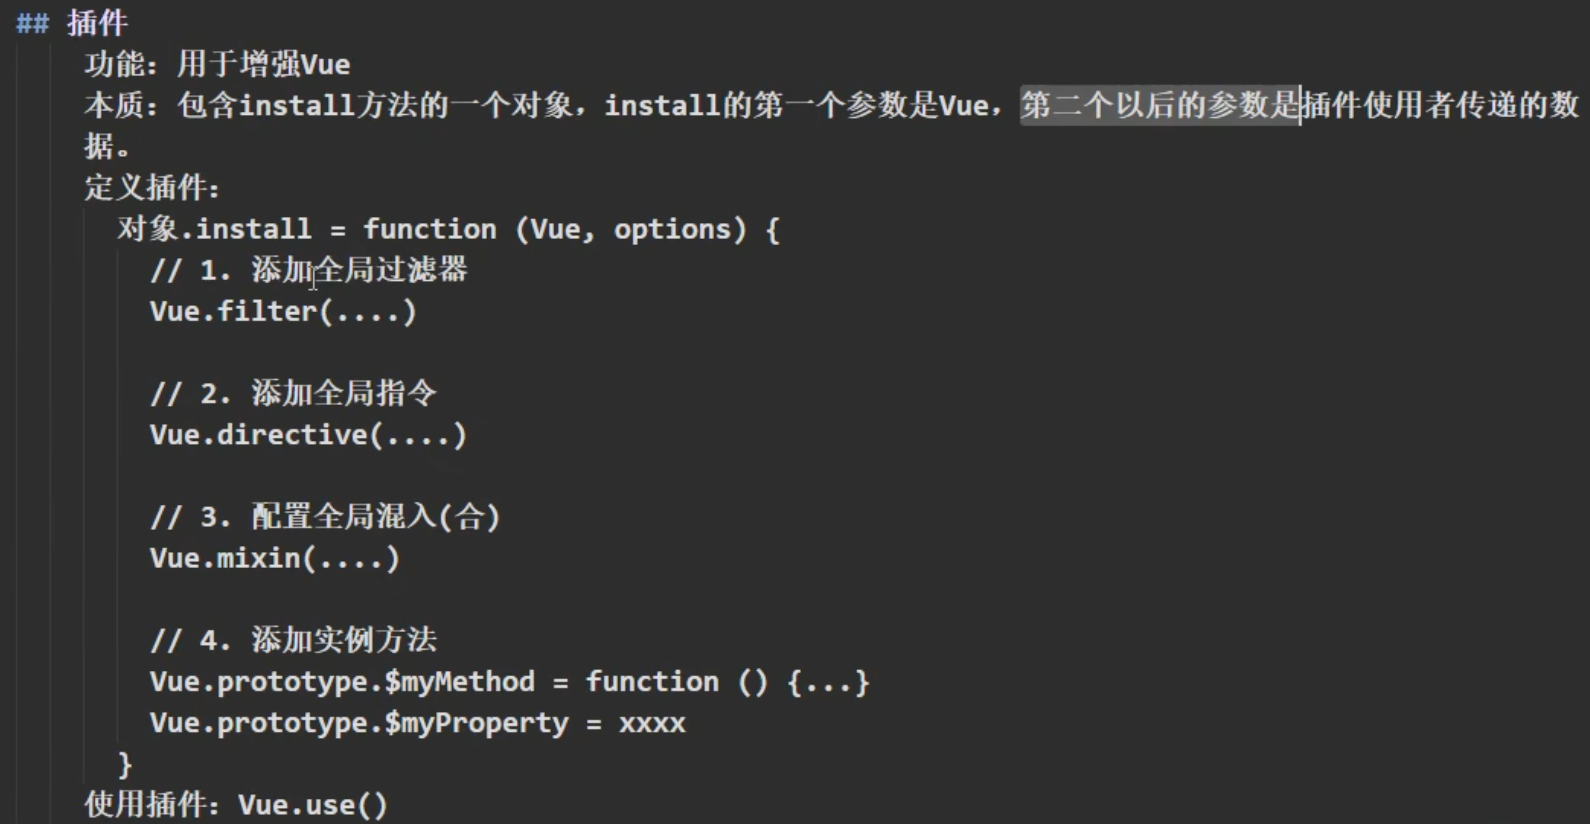Click the "## 插件" heading line
Screen dimensions: 1590x824
(x=72, y=23)
